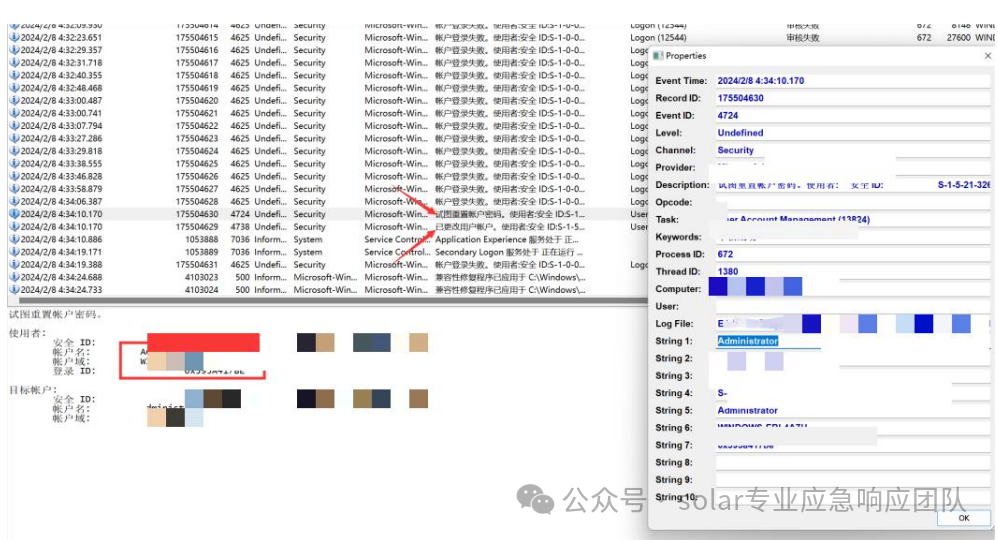Click the Properties dialog title icon
The width and height of the screenshot is (998, 540).
pyautogui.click(x=658, y=56)
